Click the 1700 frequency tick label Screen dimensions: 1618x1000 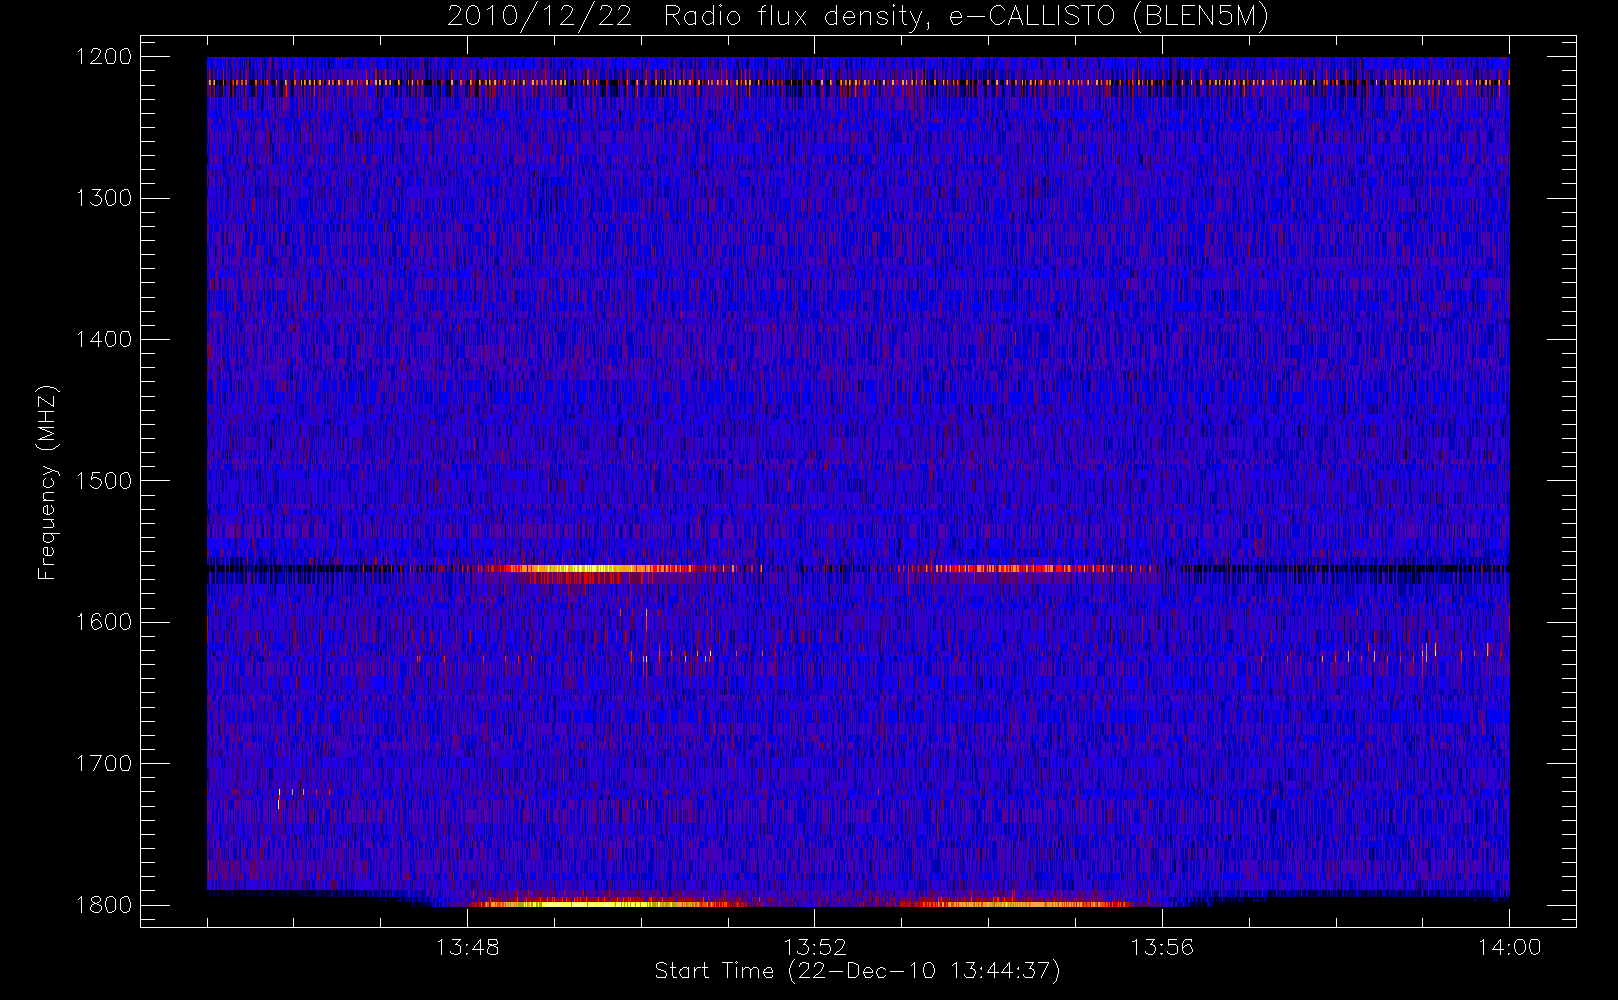click(x=104, y=764)
